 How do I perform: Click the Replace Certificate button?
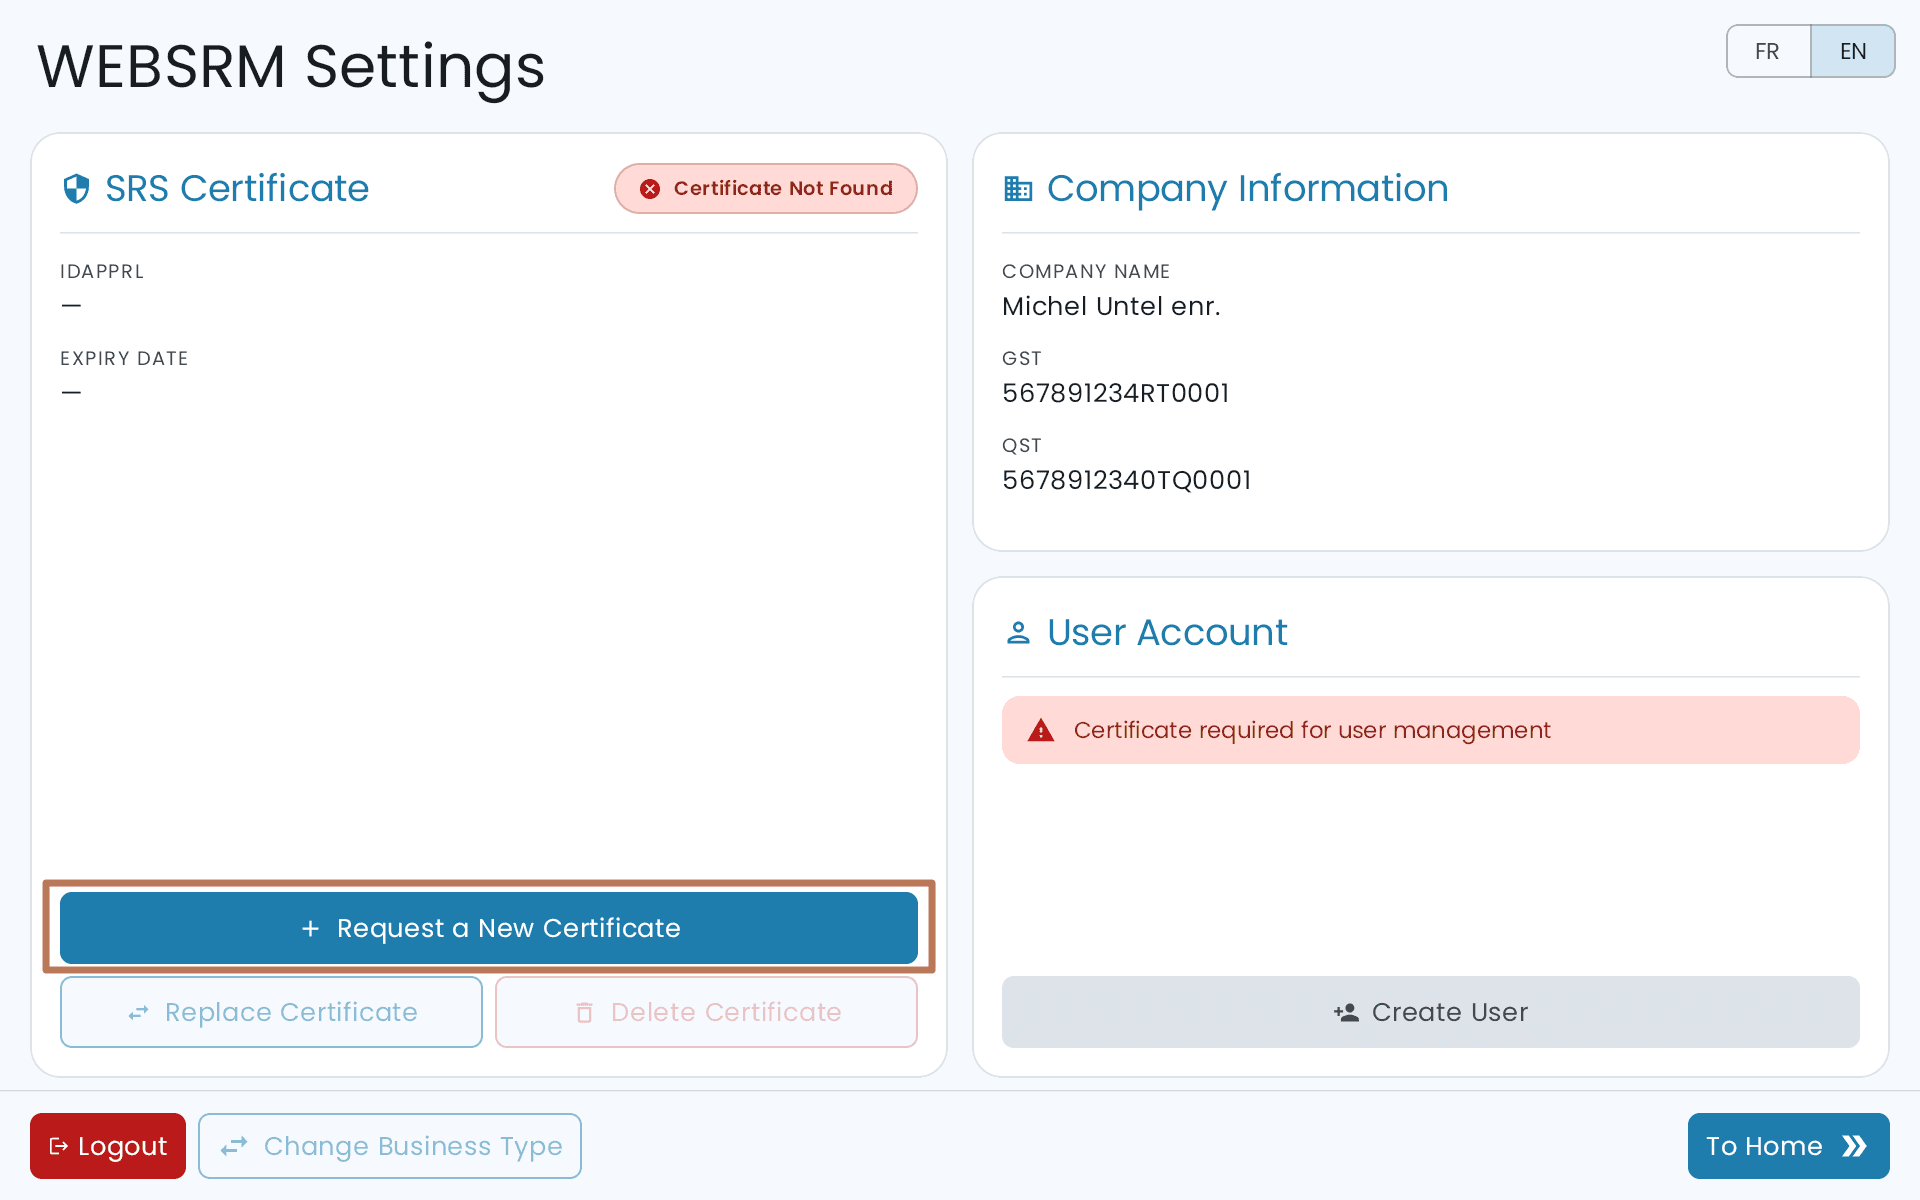(x=271, y=1012)
